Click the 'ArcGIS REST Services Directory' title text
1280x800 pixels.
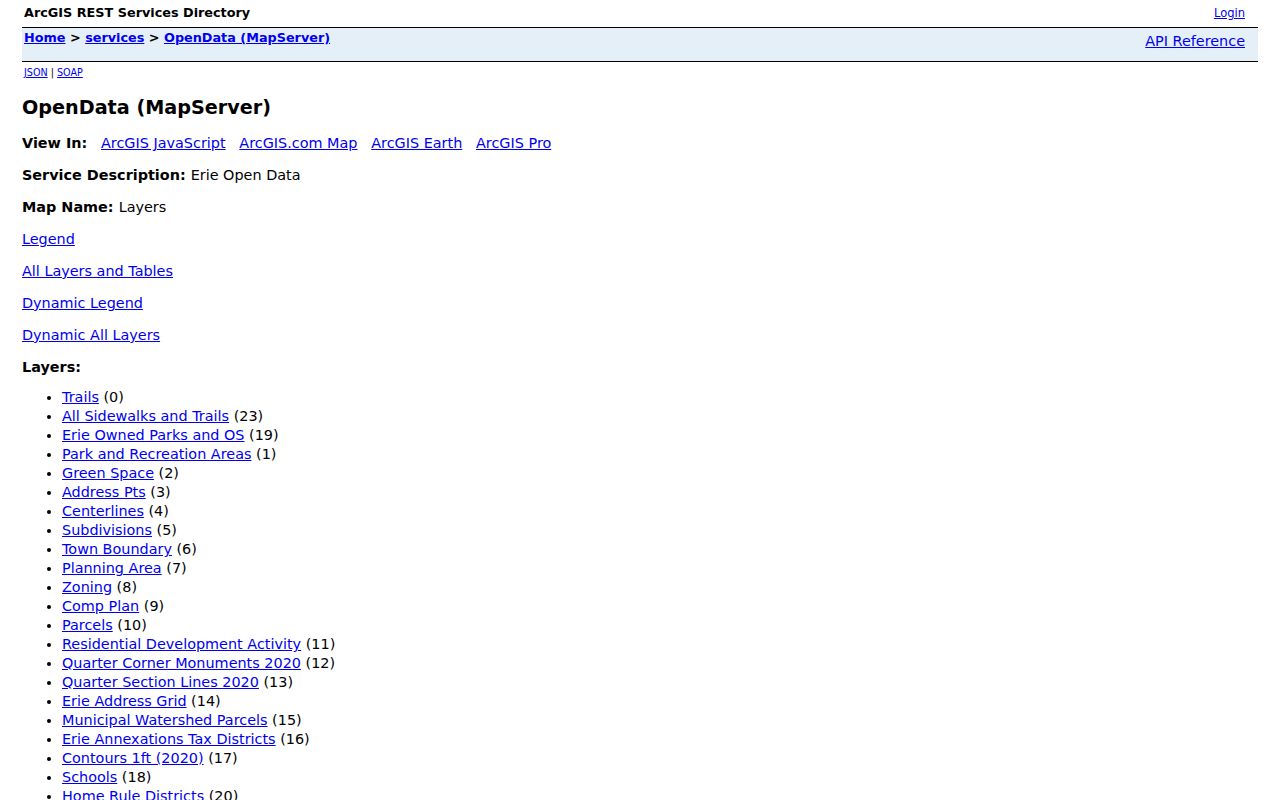[137, 13]
